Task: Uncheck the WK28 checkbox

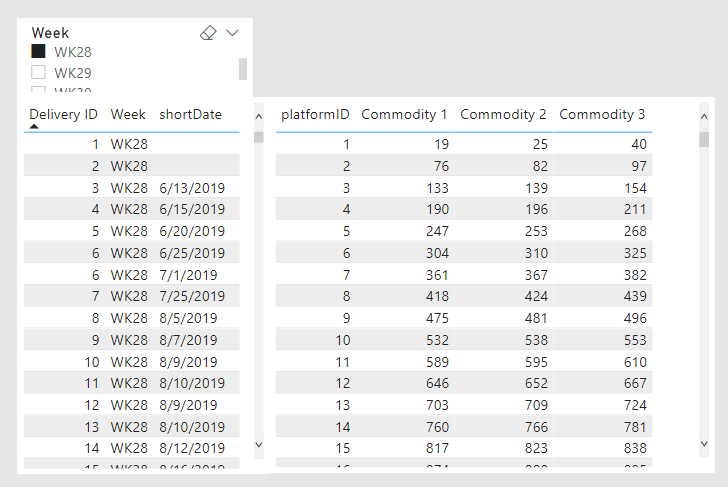Action: pos(38,51)
